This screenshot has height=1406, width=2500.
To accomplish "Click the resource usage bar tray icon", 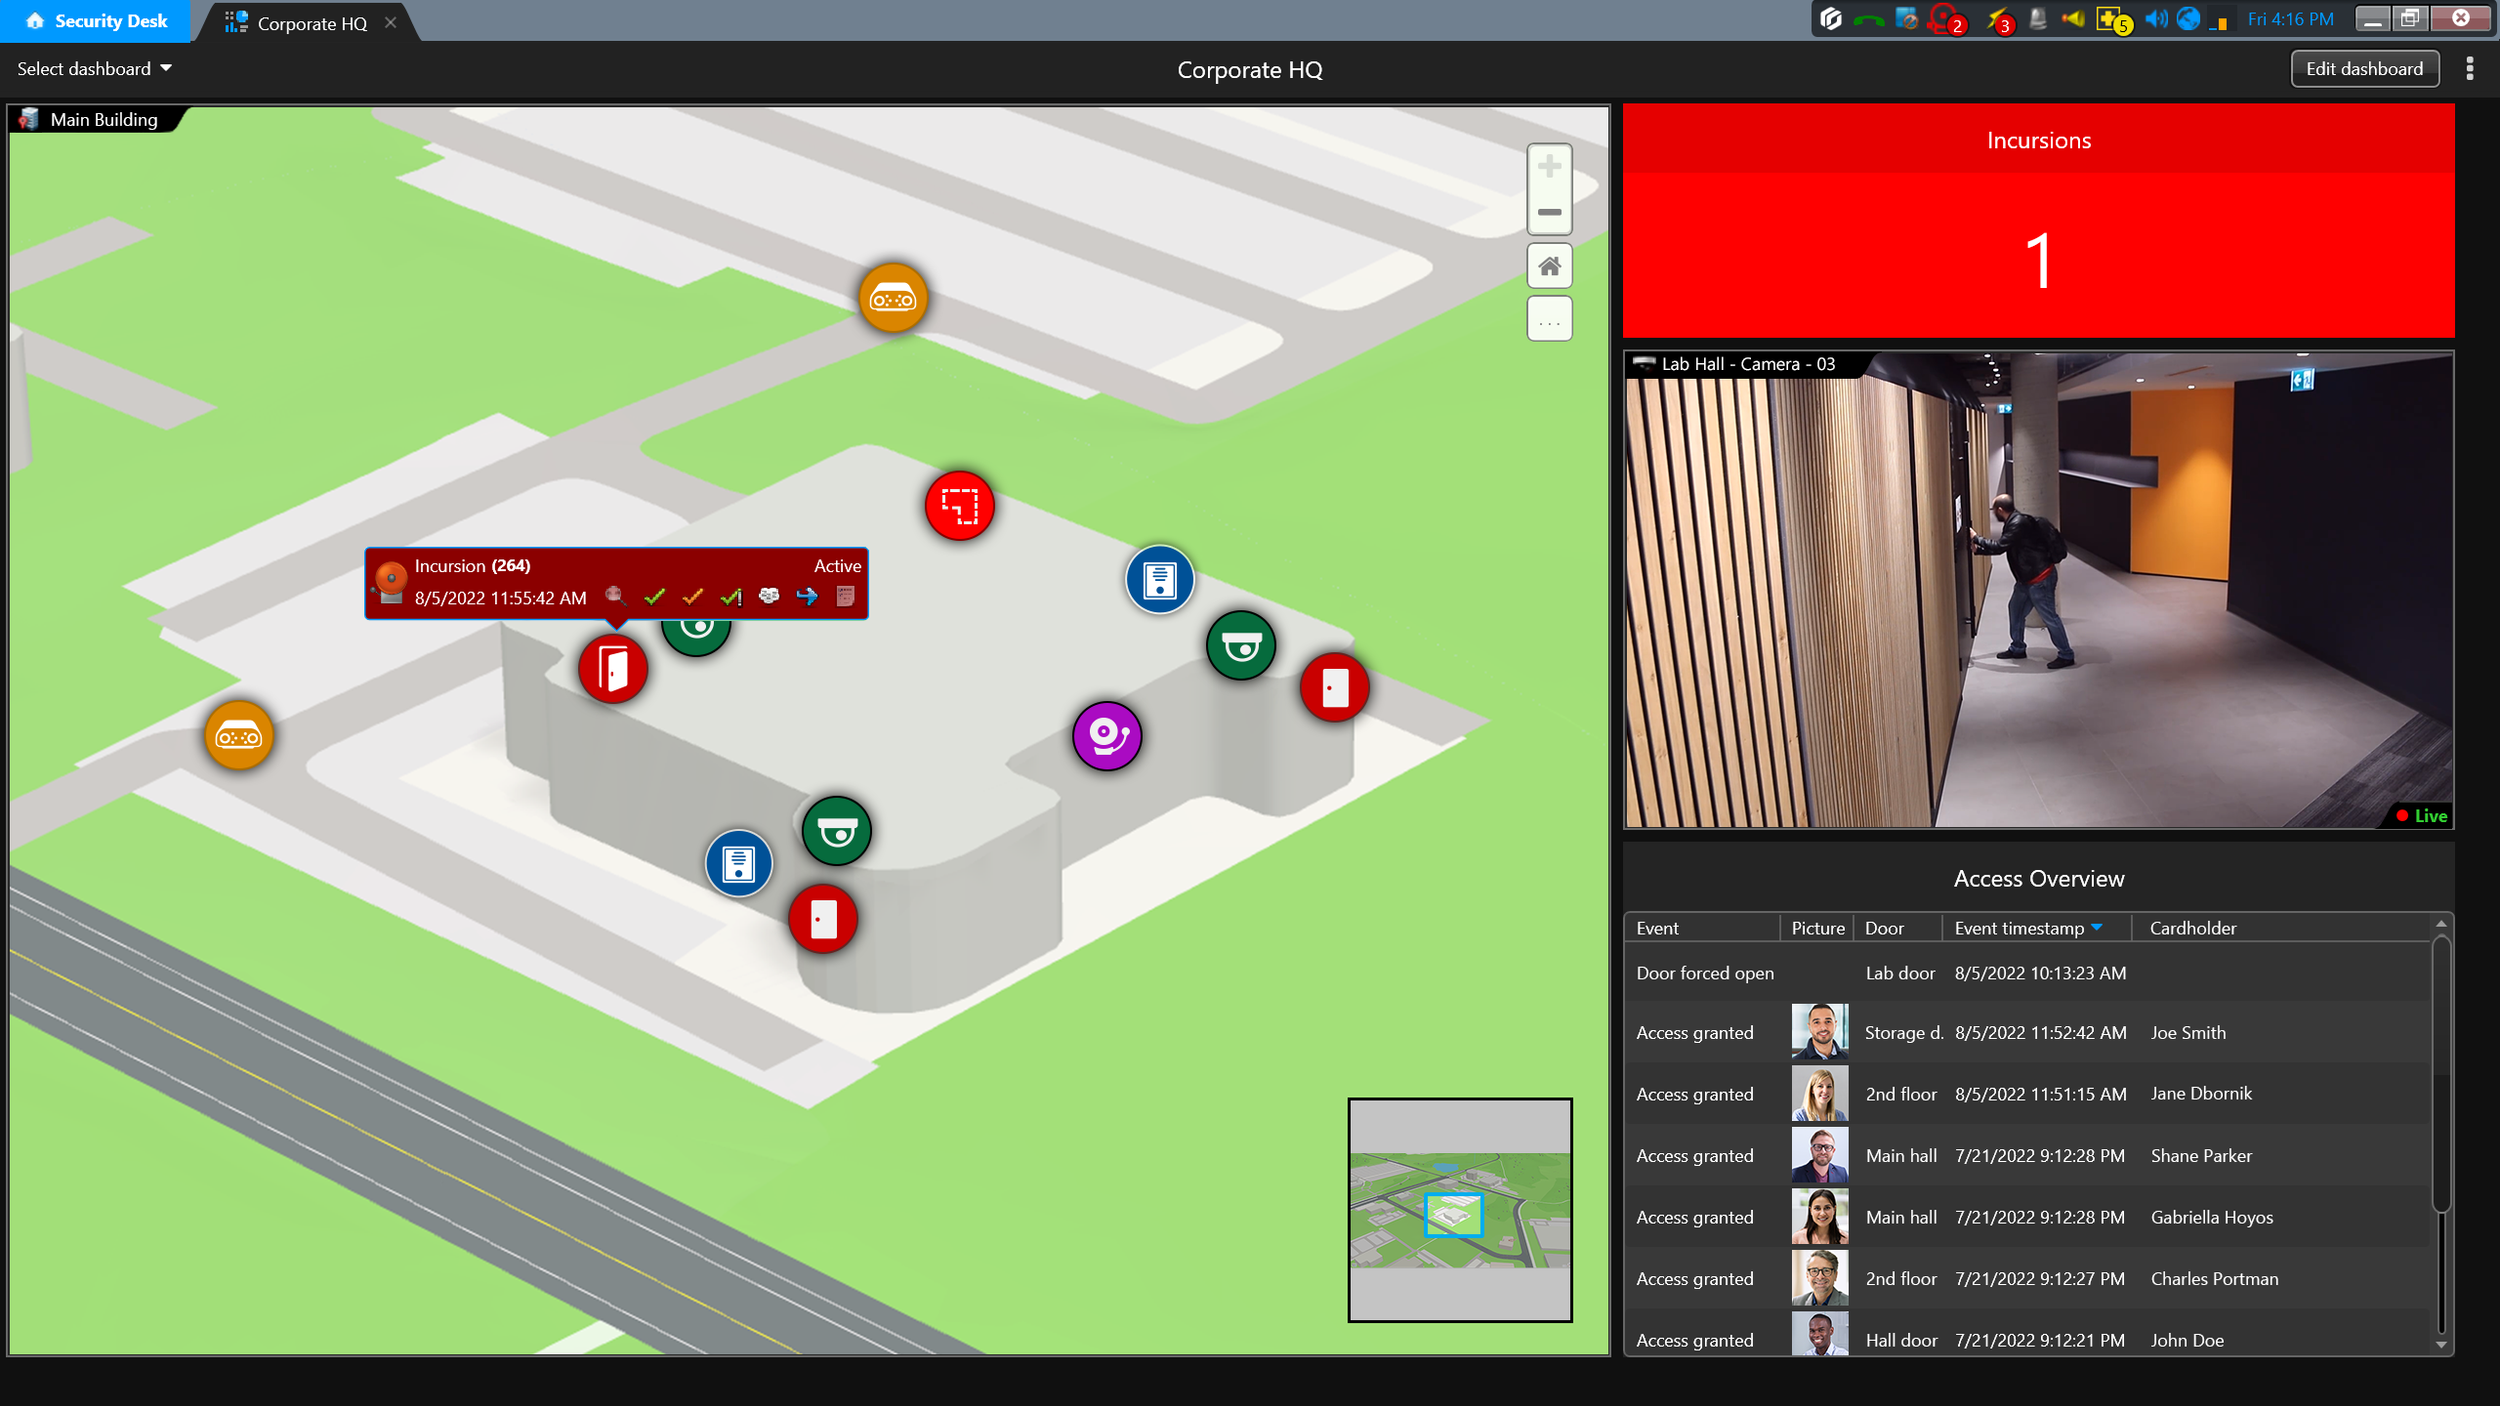I will (2219, 21).
